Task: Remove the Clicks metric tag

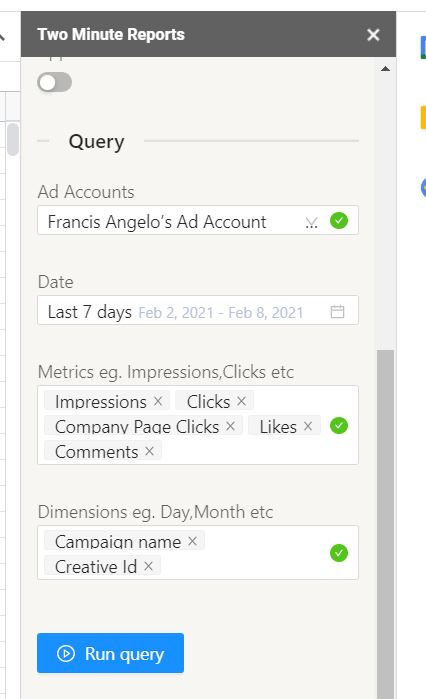Action: coord(241,401)
